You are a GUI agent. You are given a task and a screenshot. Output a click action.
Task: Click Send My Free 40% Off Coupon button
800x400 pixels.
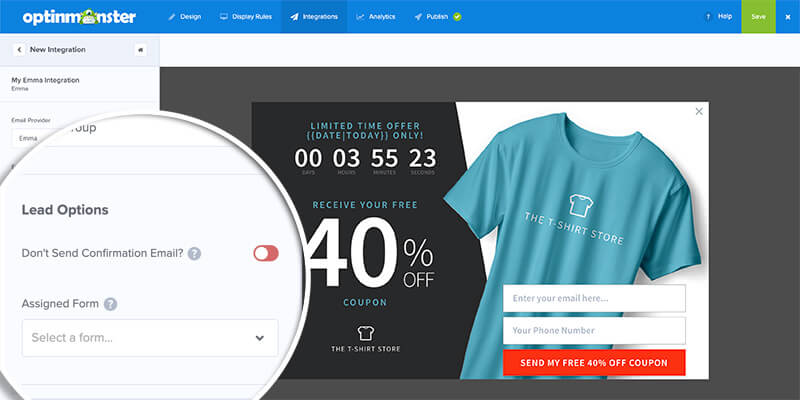(x=594, y=363)
